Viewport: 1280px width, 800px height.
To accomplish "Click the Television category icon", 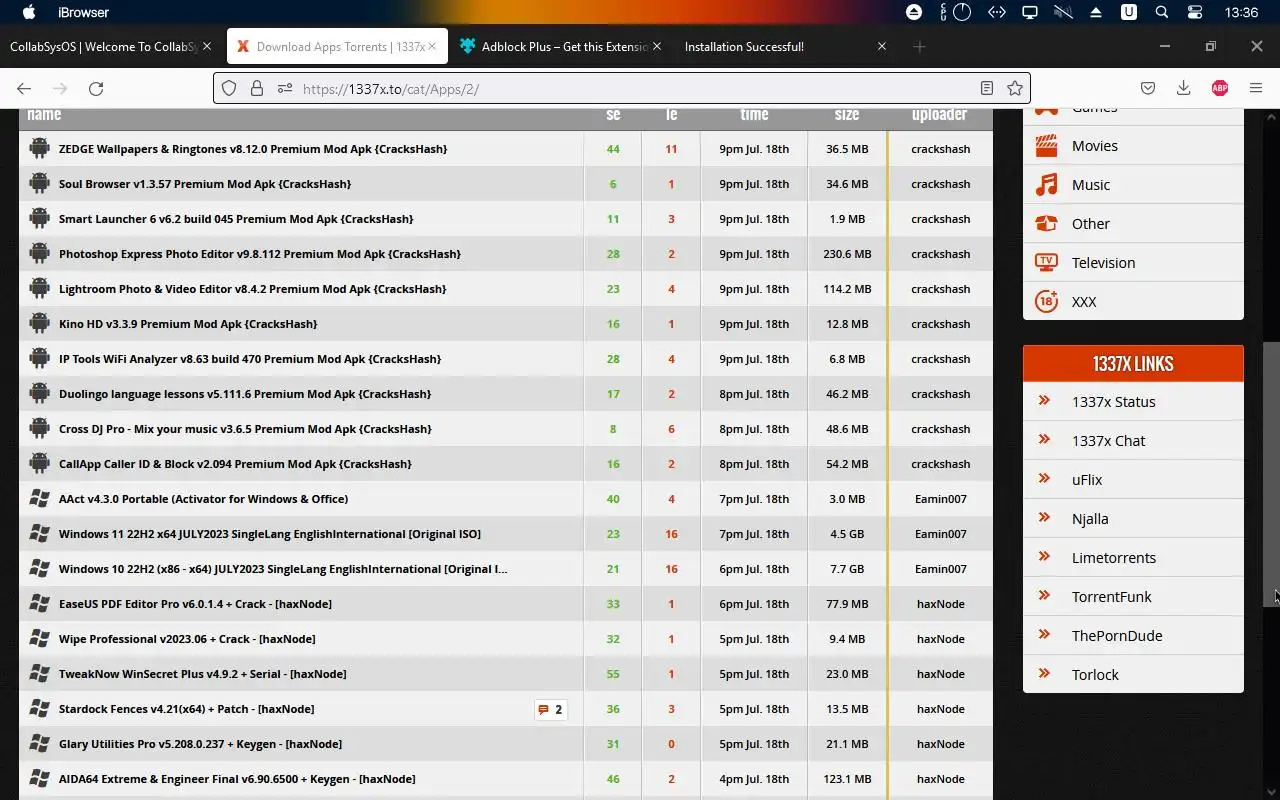I will coord(1046,263).
